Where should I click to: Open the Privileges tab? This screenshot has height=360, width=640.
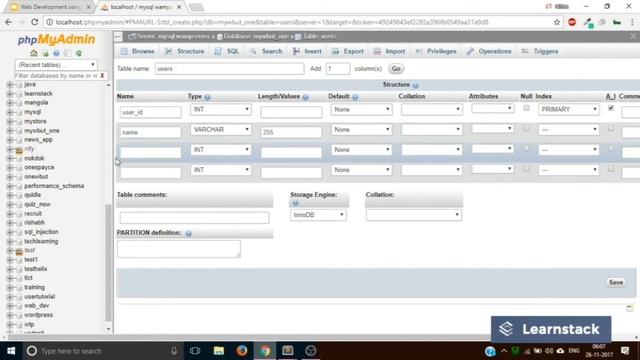436,51
